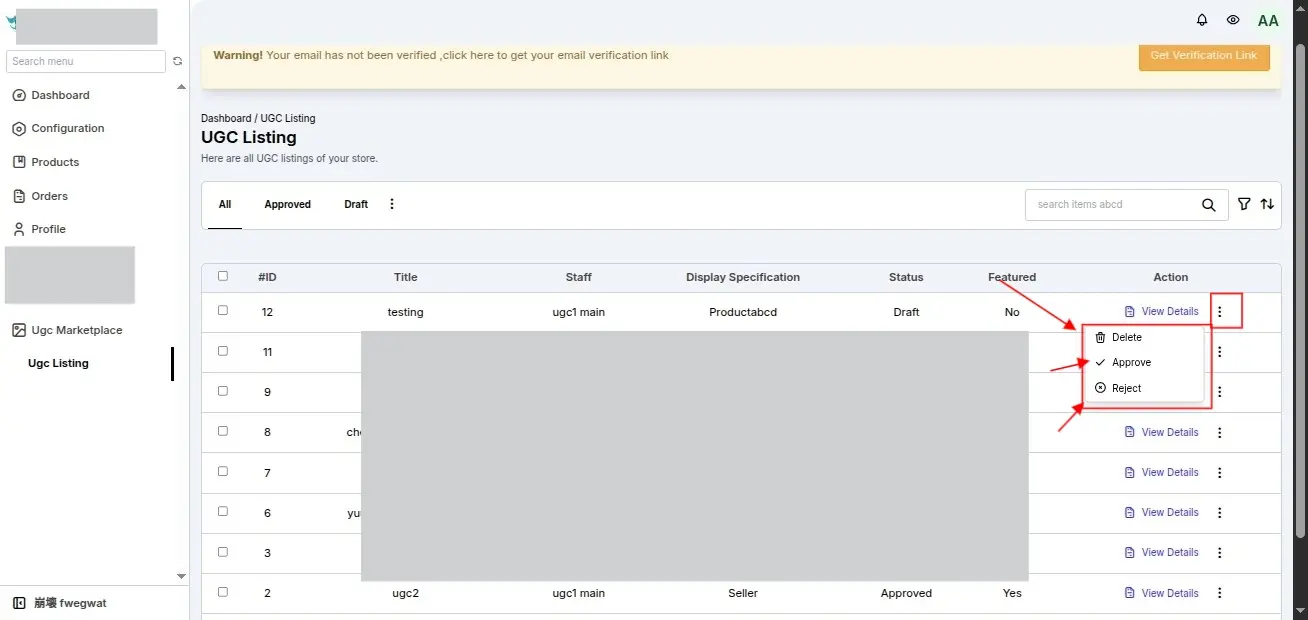Collapse the sidebar using bottom-left panel icon

(19, 603)
